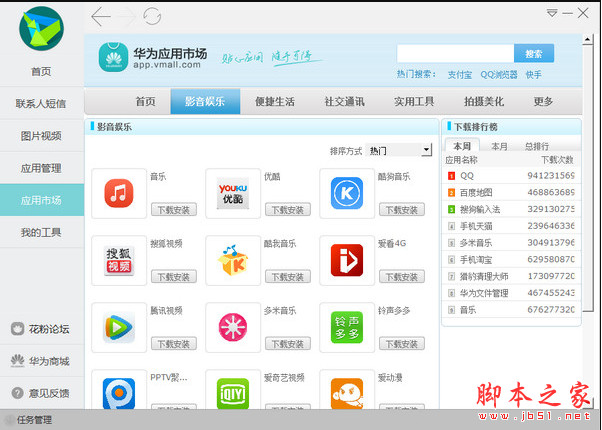Click 下载安装 for 优酷

click(288, 210)
